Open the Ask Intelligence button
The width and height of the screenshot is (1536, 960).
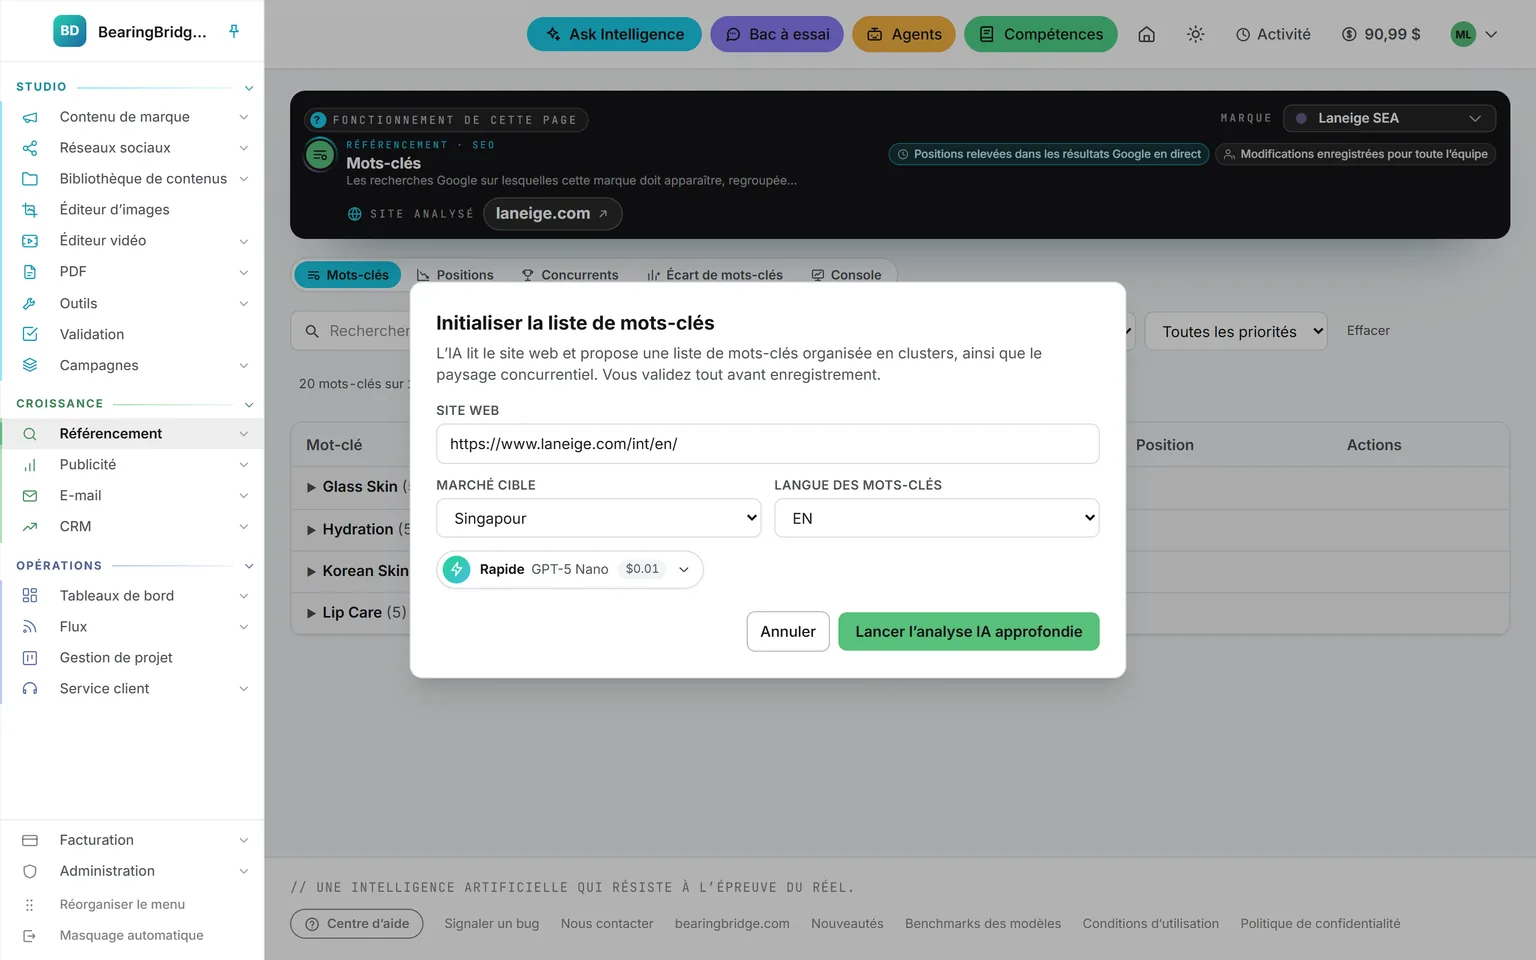614,34
